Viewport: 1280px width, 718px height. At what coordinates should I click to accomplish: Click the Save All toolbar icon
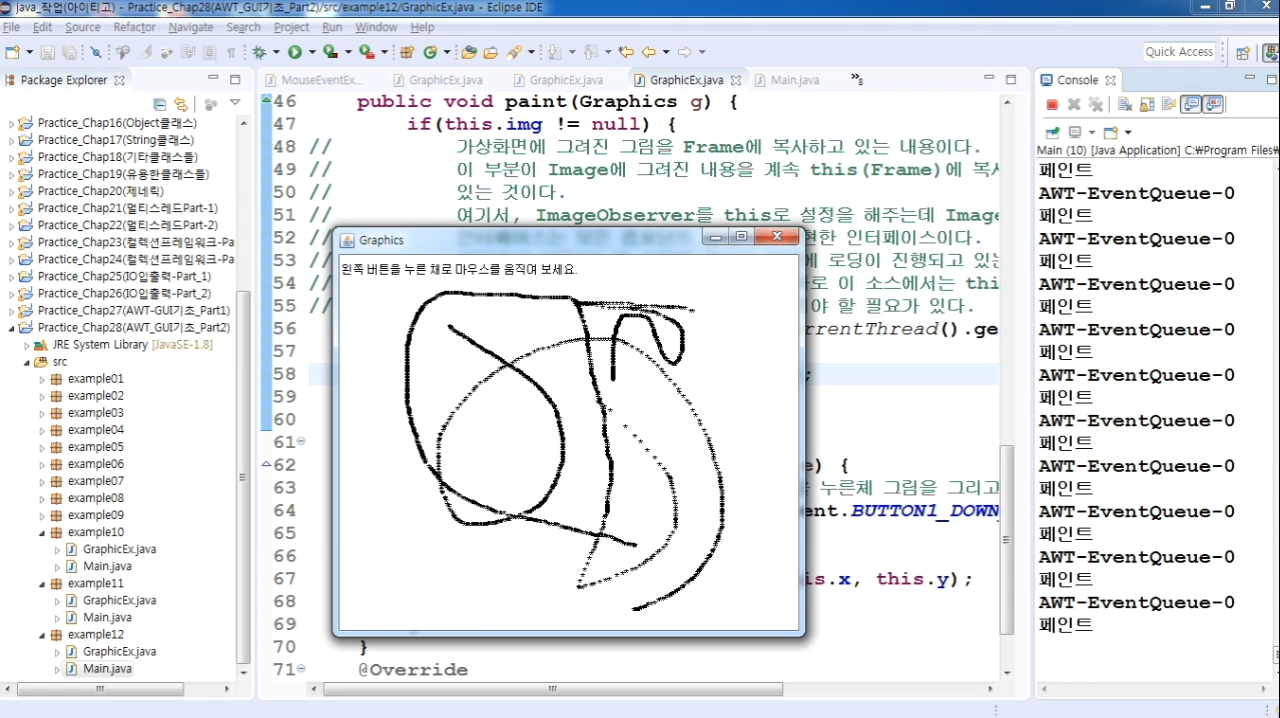click(69, 52)
